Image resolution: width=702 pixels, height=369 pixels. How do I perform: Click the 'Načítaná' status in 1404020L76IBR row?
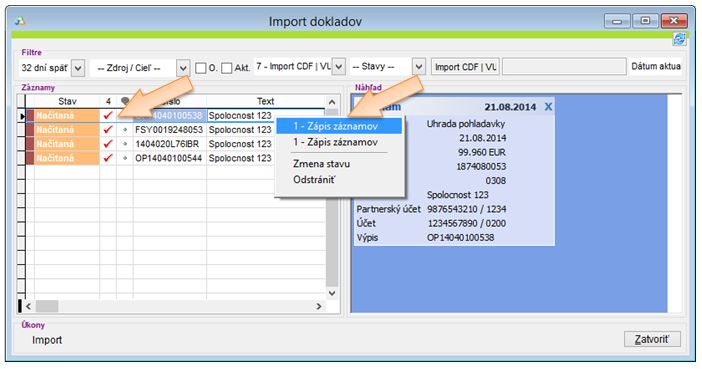(67, 144)
